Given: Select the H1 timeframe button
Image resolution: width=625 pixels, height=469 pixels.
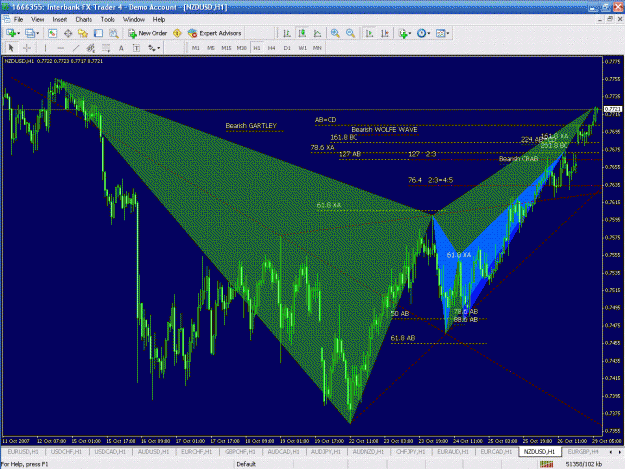Looking at the screenshot, I should 257,48.
